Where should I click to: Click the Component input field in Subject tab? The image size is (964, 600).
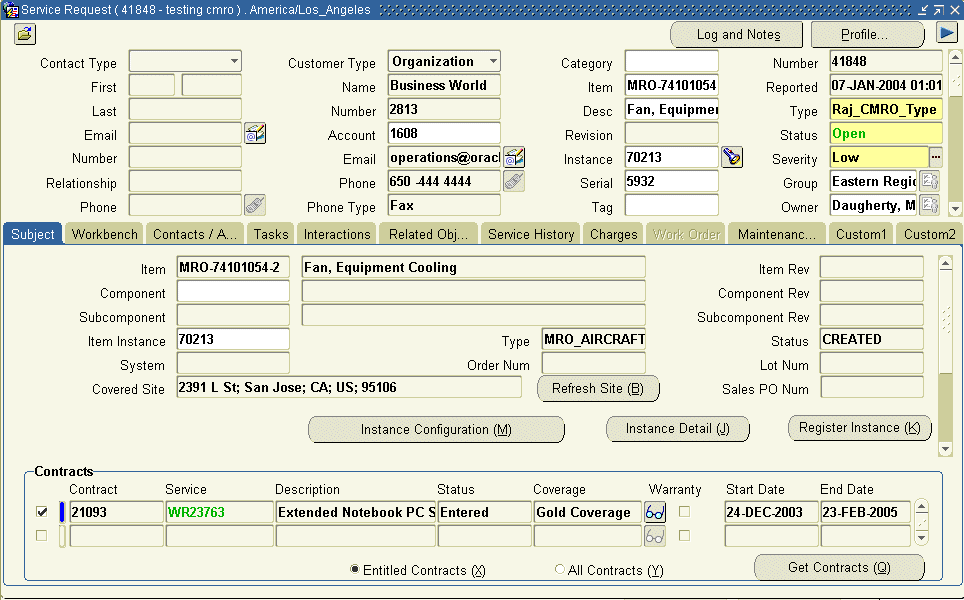click(233, 291)
